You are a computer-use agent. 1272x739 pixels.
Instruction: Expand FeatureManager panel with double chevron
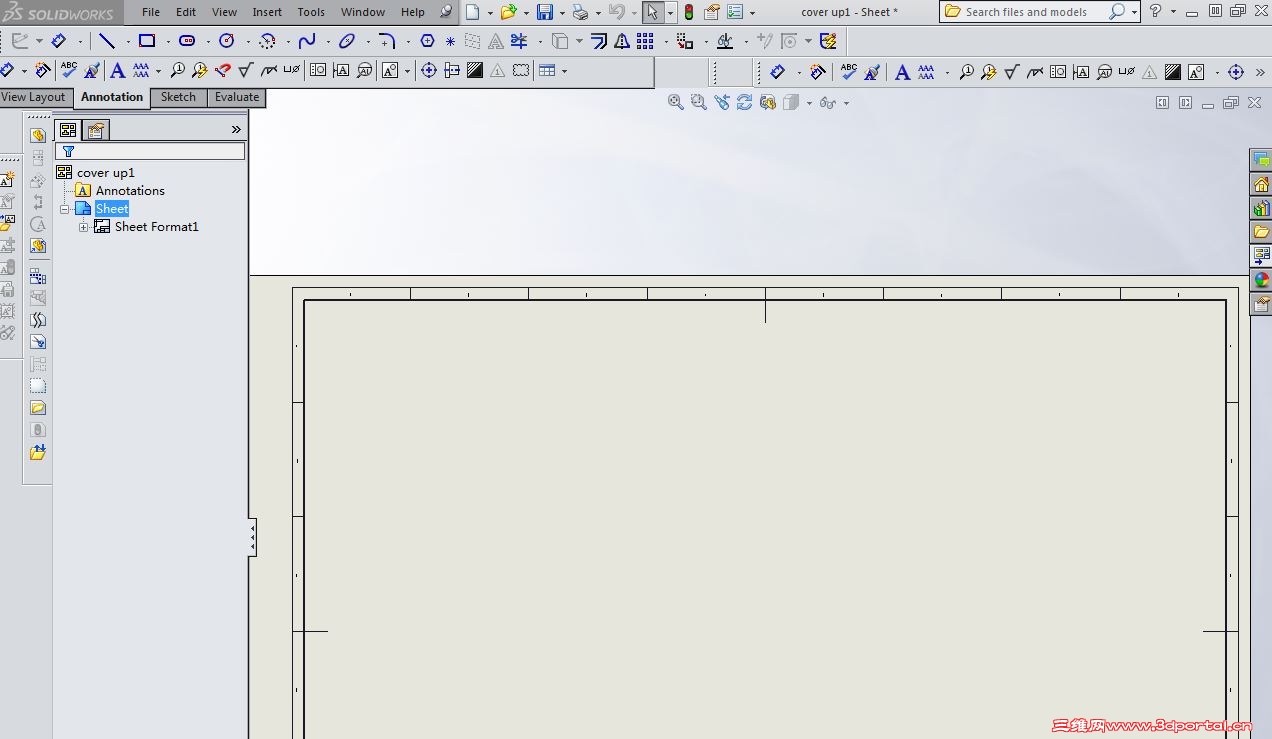tap(236, 129)
